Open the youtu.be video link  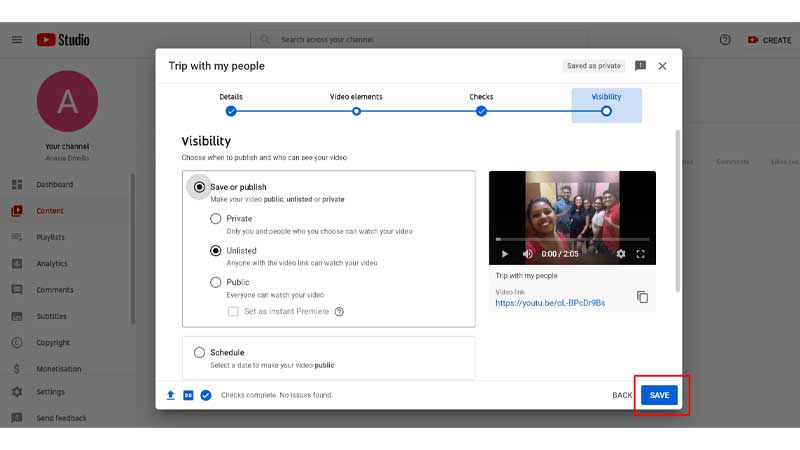(550, 303)
